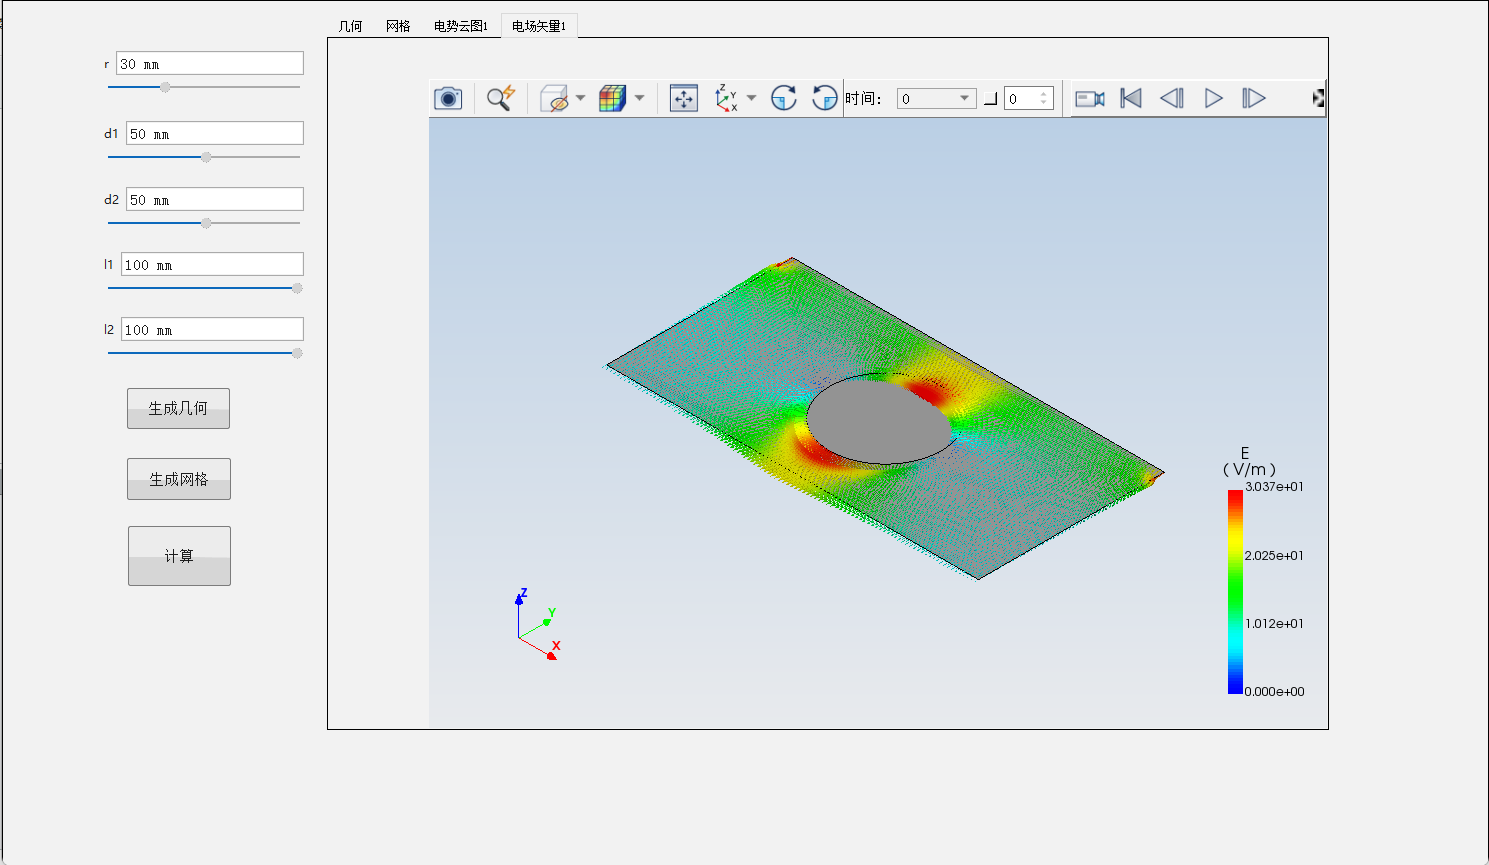This screenshot has height=865, width=1489.
Task: Click legend value 3.037e+01
Action: click(1274, 487)
